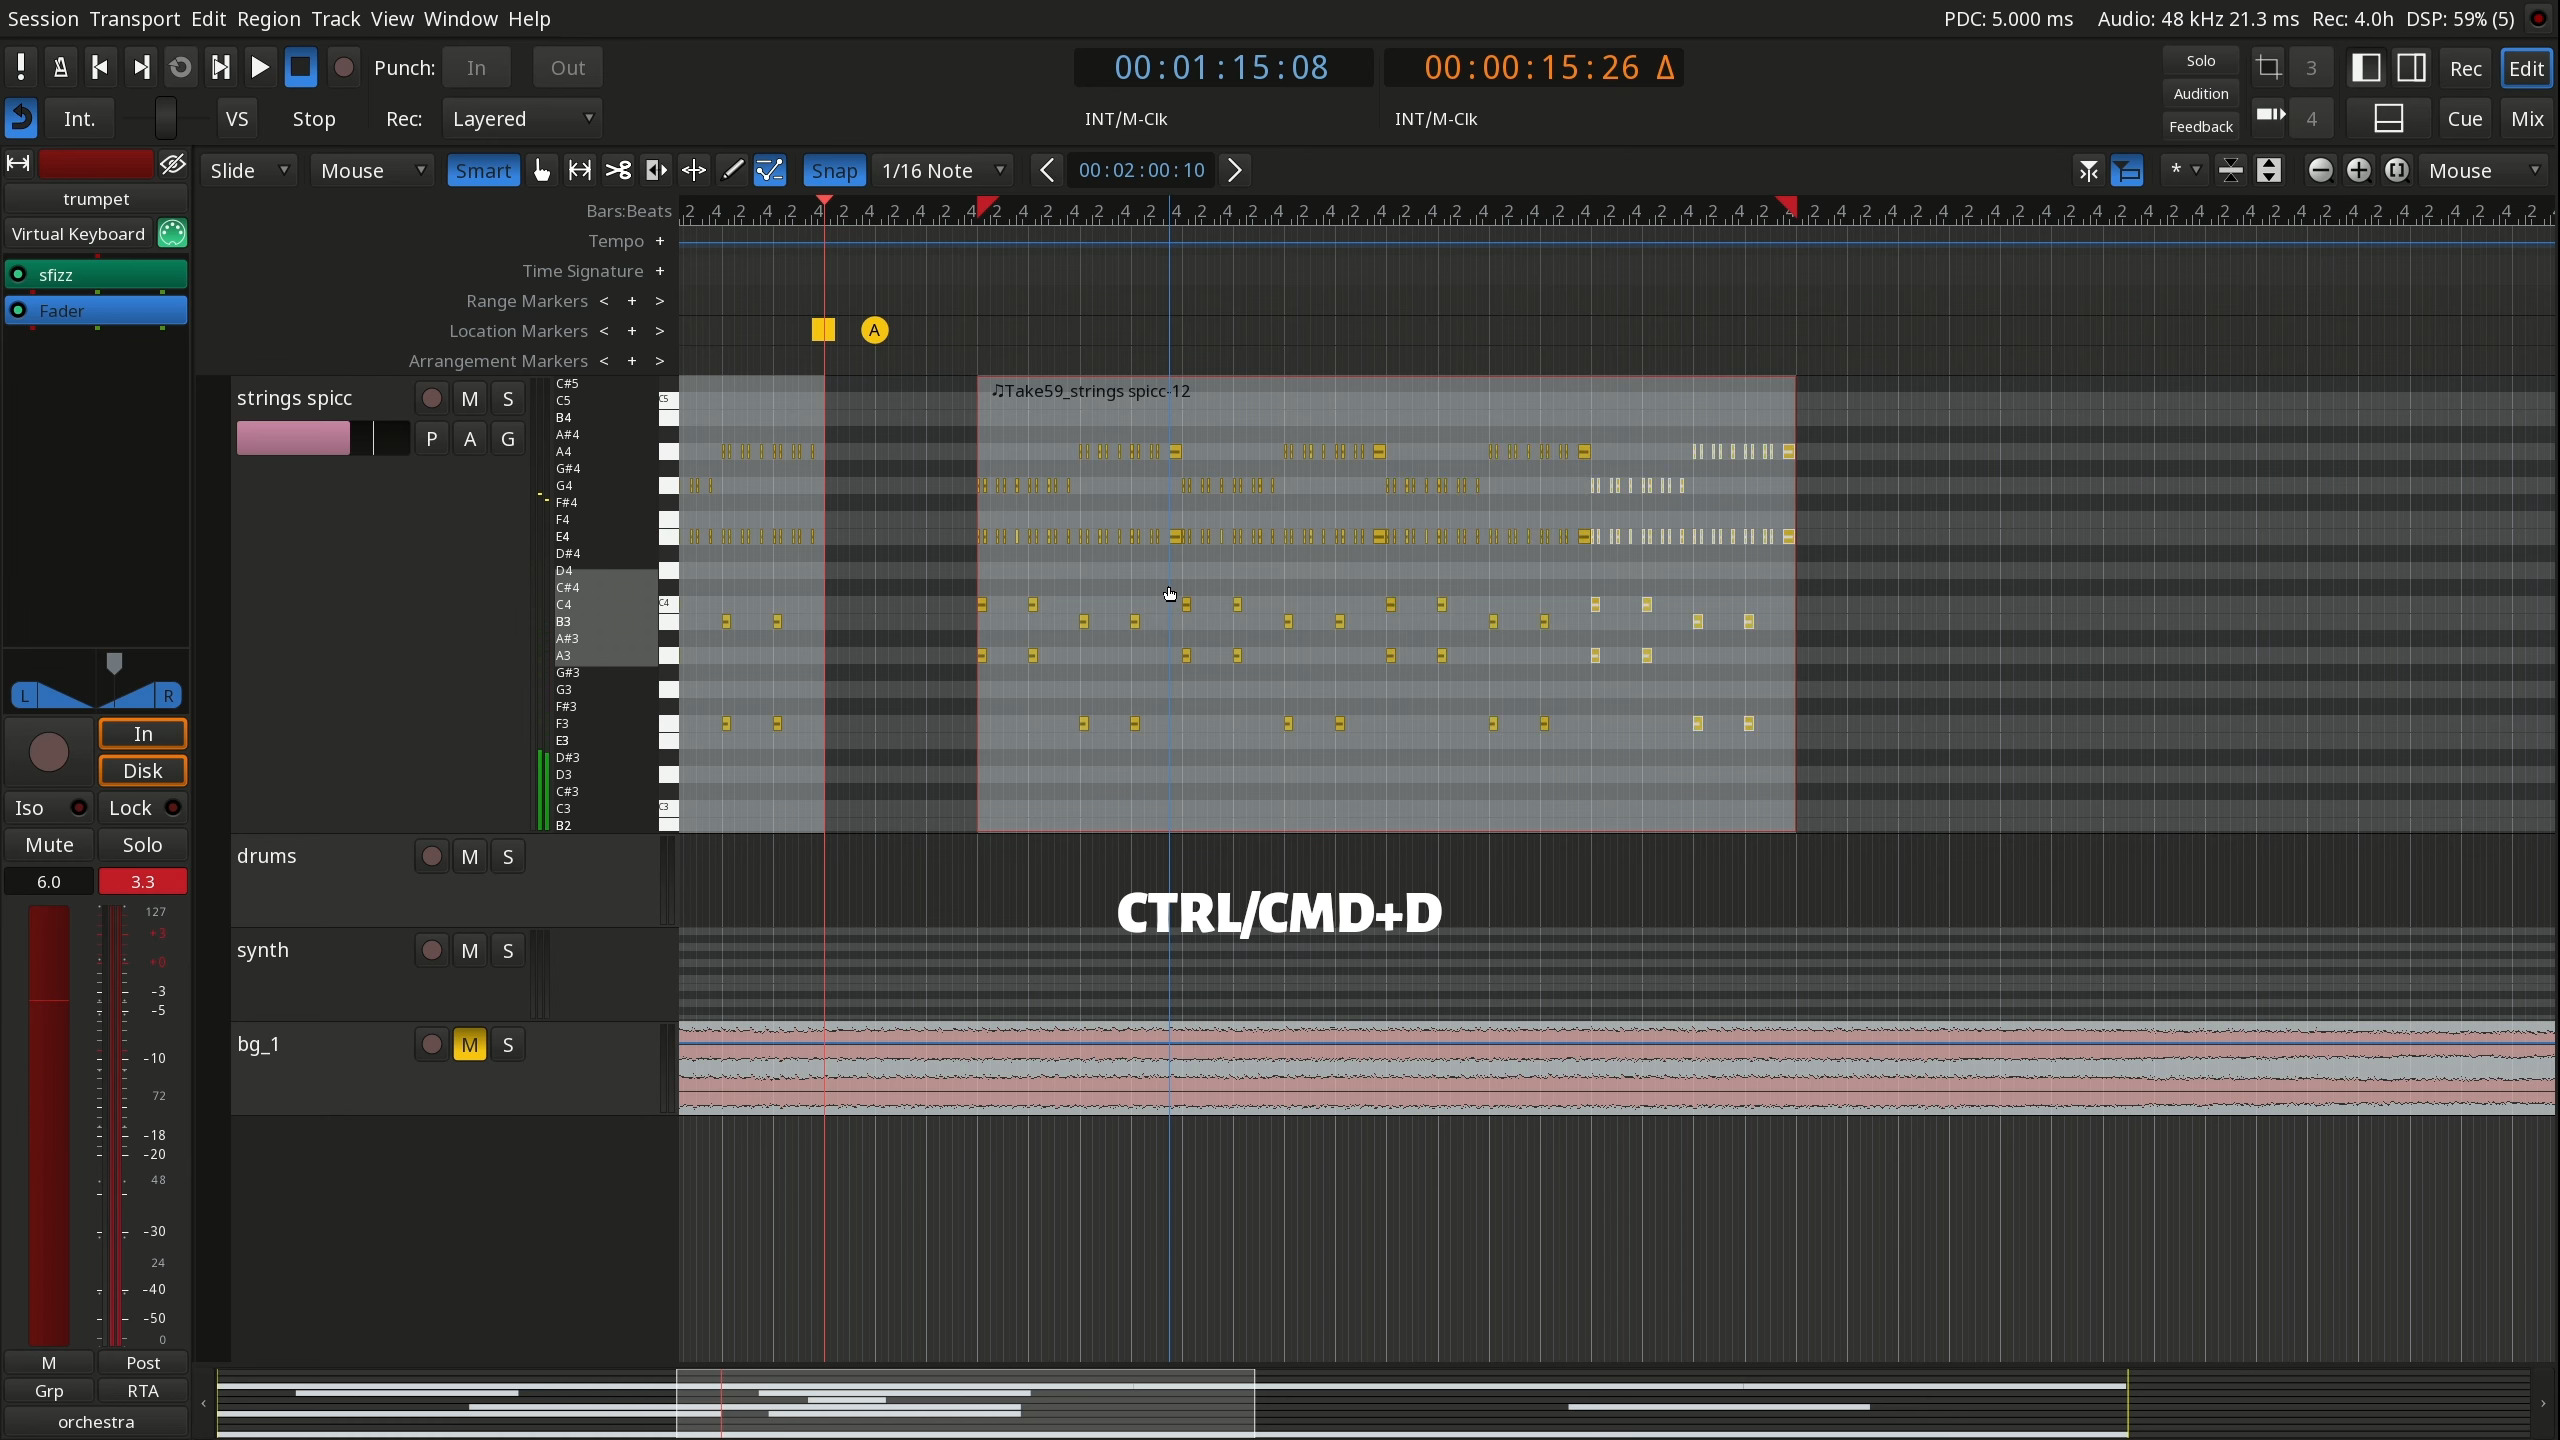Open the 1/16 Note grid dropdown
The image size is (2560, 1440).
click(x=942, y=170)
